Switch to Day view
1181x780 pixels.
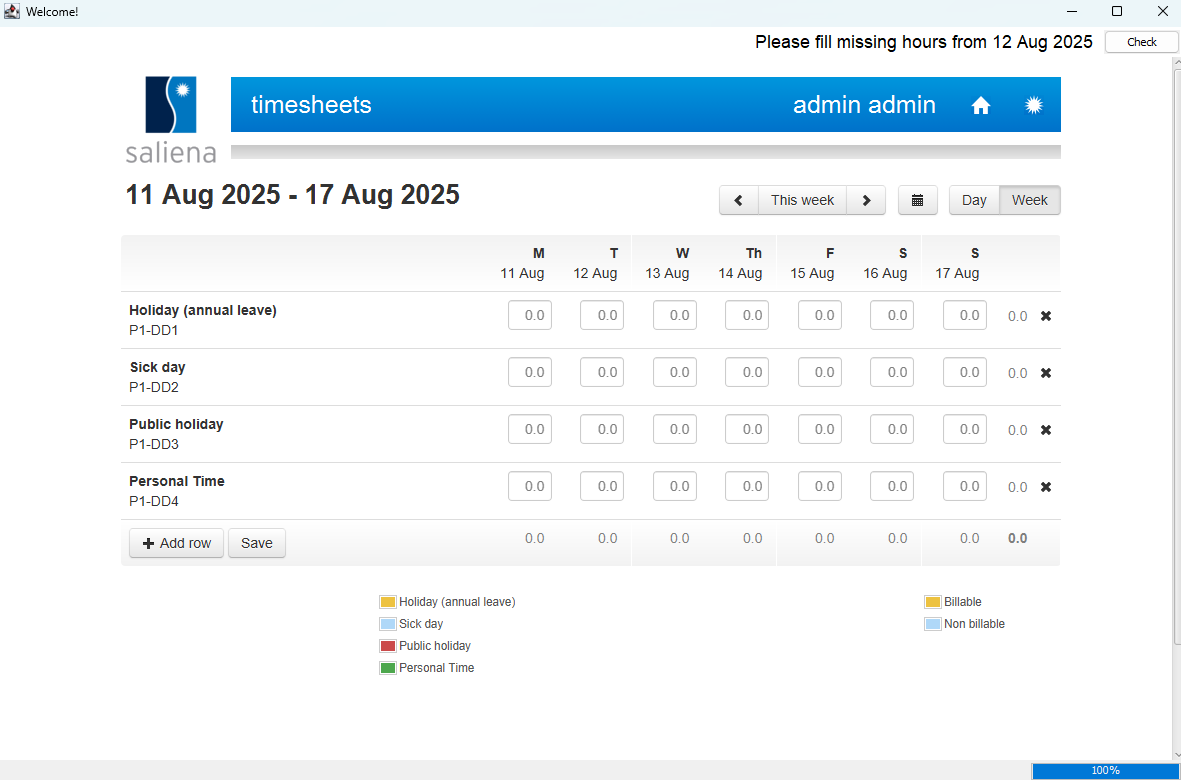click(974, 200)
